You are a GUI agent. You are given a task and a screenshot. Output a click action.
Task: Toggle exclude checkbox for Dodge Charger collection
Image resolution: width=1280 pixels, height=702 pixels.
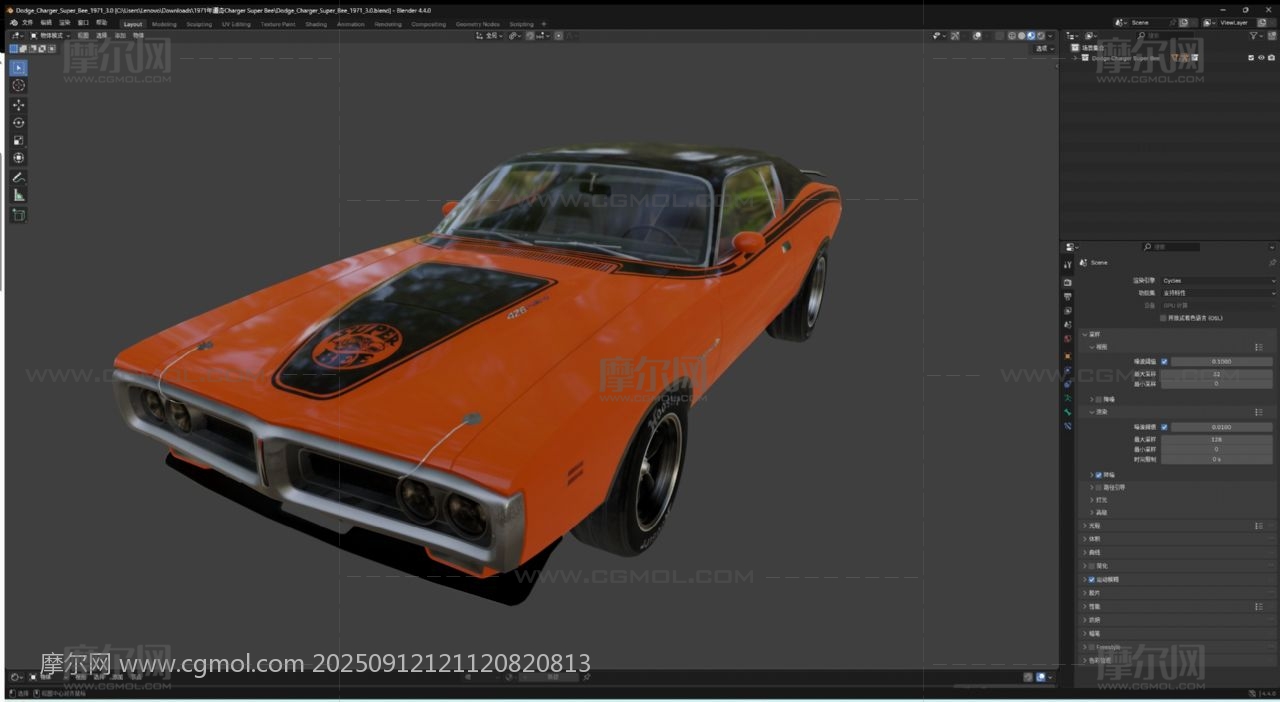1252,58
